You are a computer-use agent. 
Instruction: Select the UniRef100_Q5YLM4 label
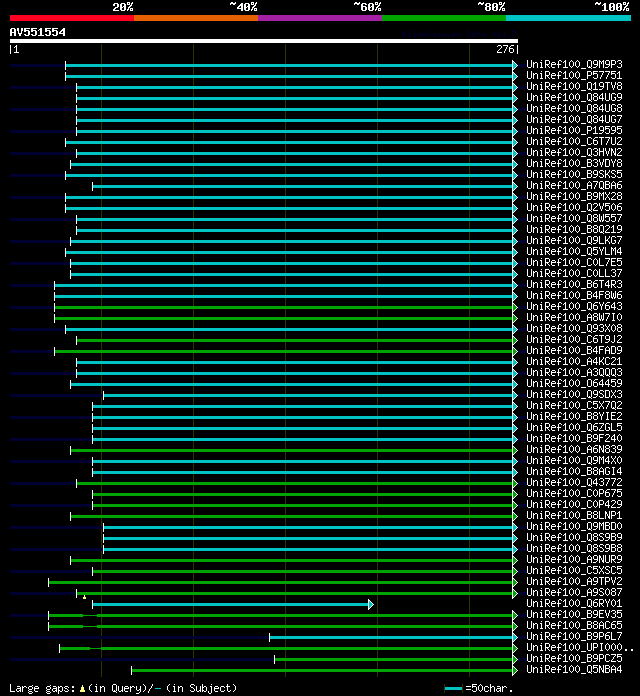coord(574,252)
